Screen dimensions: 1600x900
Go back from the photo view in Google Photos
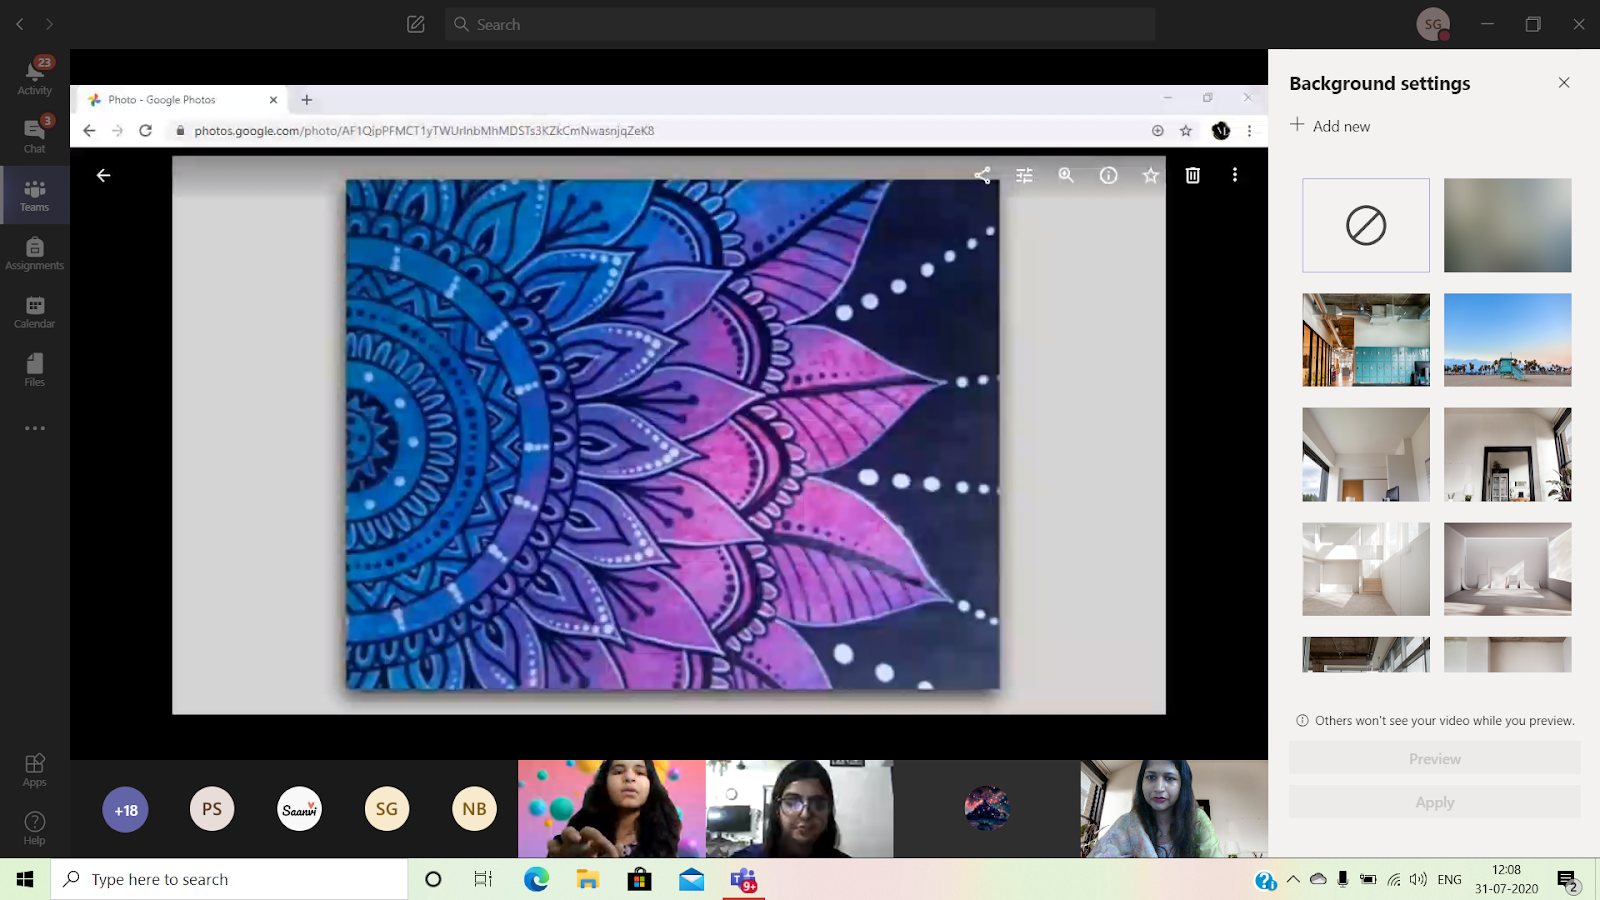[x=103, y=175]
